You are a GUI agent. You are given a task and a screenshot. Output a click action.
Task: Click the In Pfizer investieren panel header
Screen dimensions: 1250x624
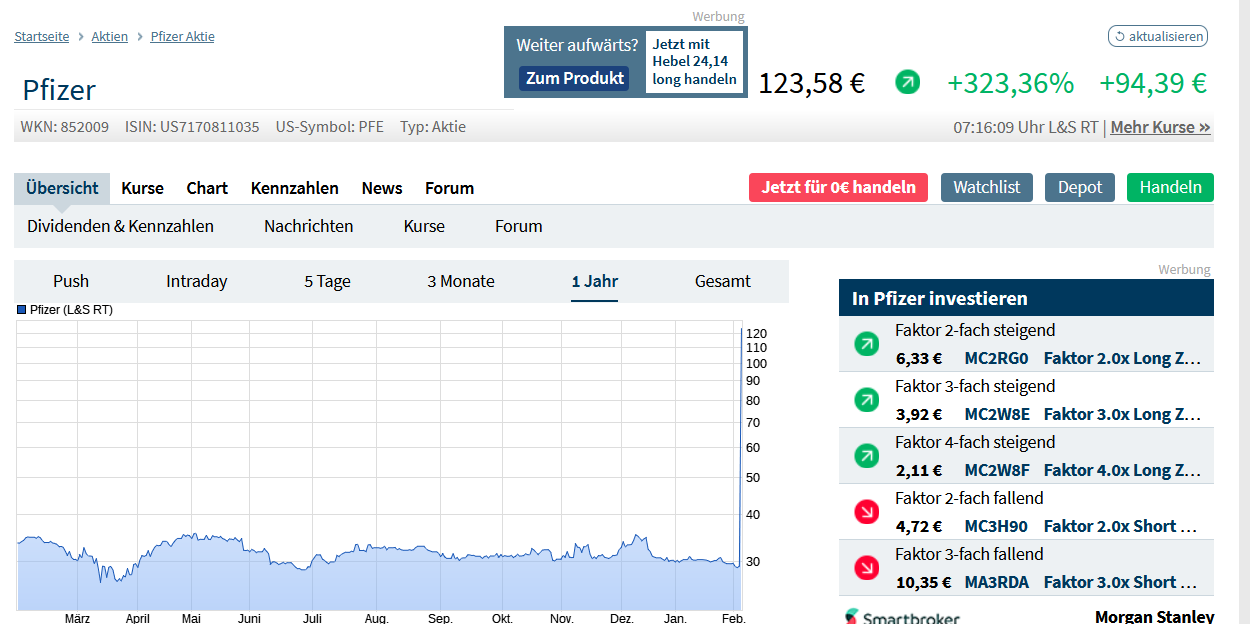pyautogui.click(x=1026, y=298)
